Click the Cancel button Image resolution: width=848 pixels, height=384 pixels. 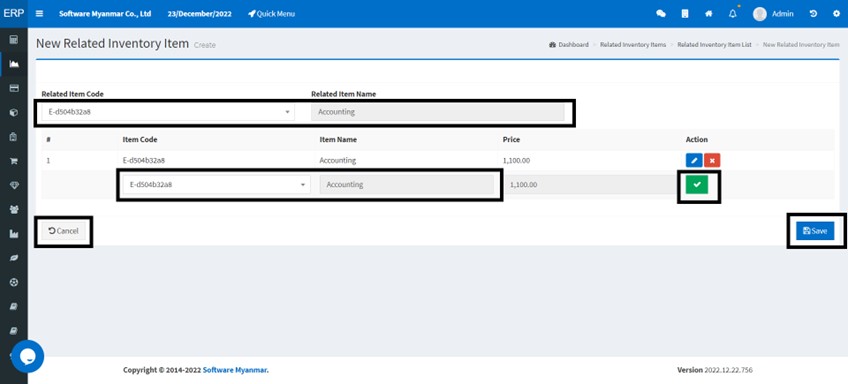[x=63, y=231]
